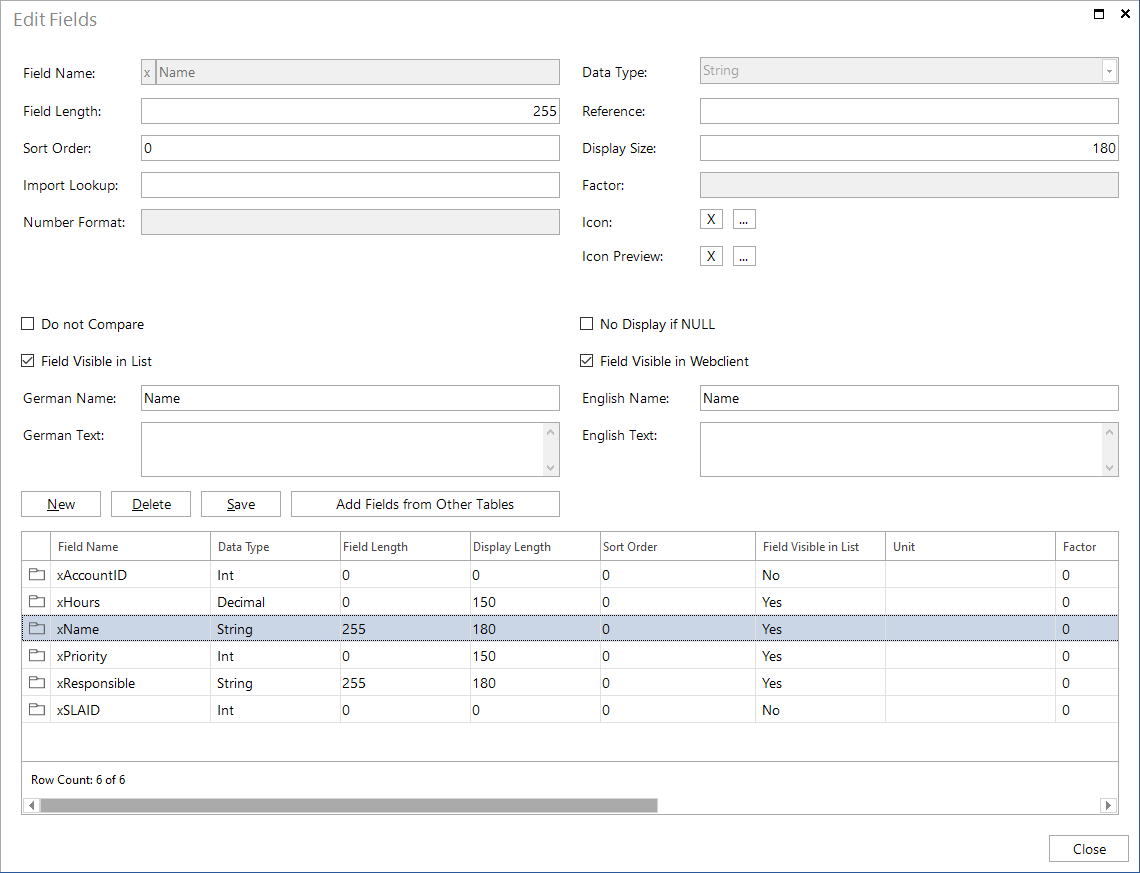Enable the Do not Compare checkbox
Screen dimensions: 1140x873
(27, 324)
